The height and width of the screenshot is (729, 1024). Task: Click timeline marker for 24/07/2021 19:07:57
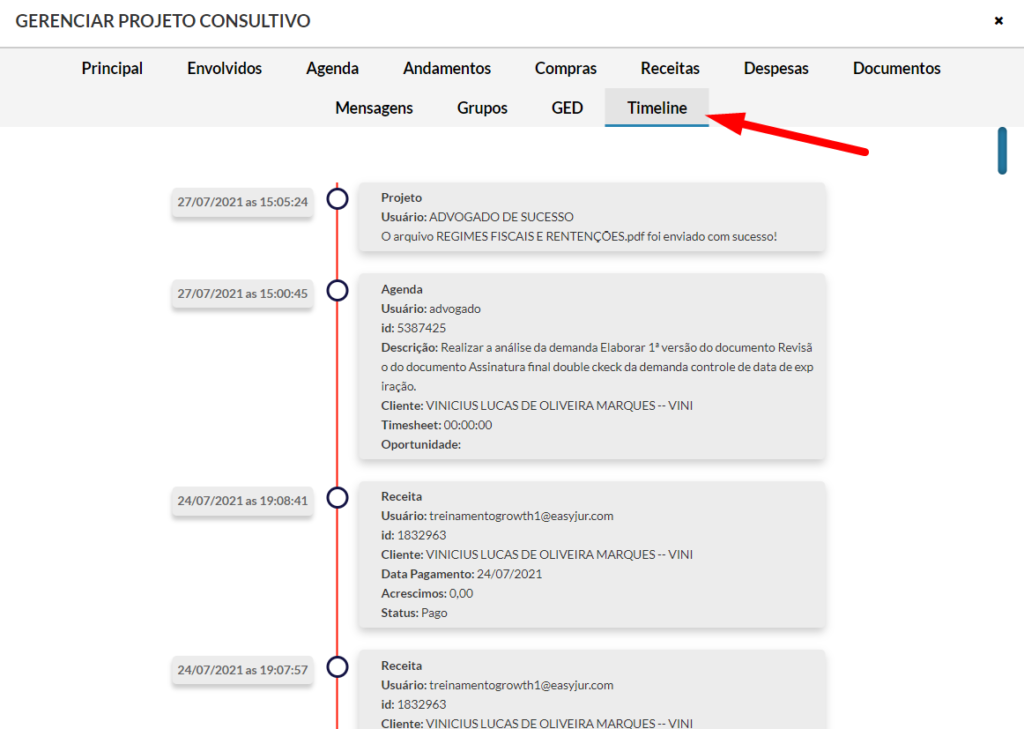click(337, 666)
